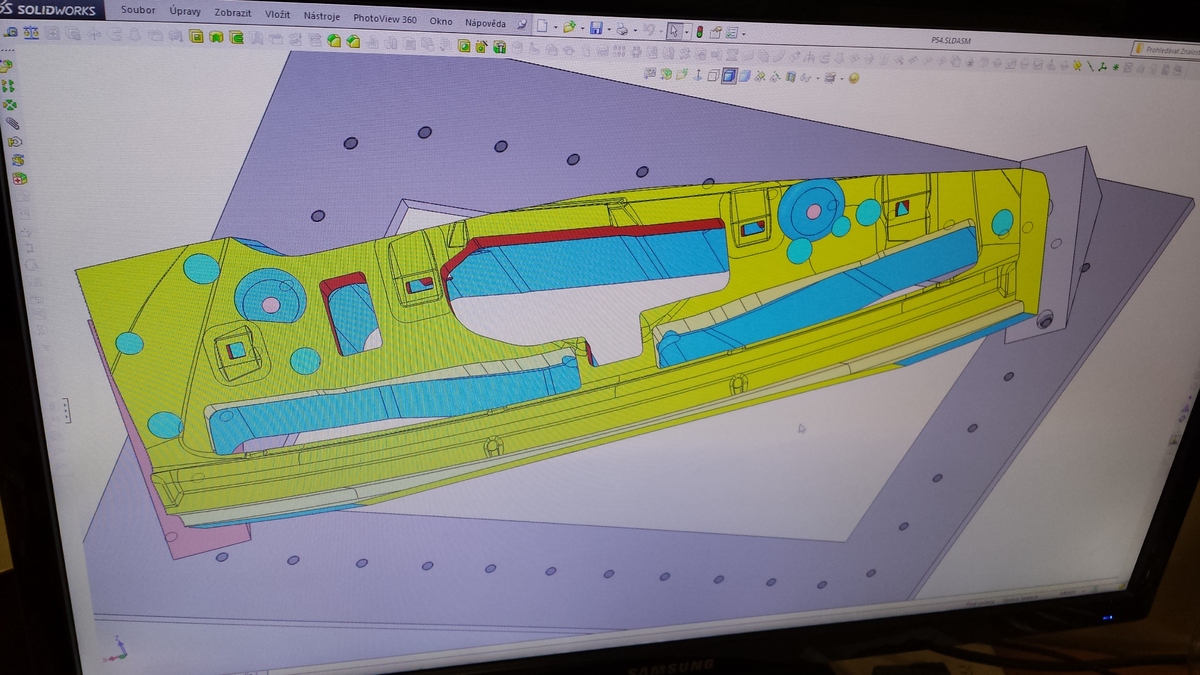Image resolution: width=1200 pixels, height=675 pixels.
Task: Click the Print icon
Action: click(x=622, y=29)
